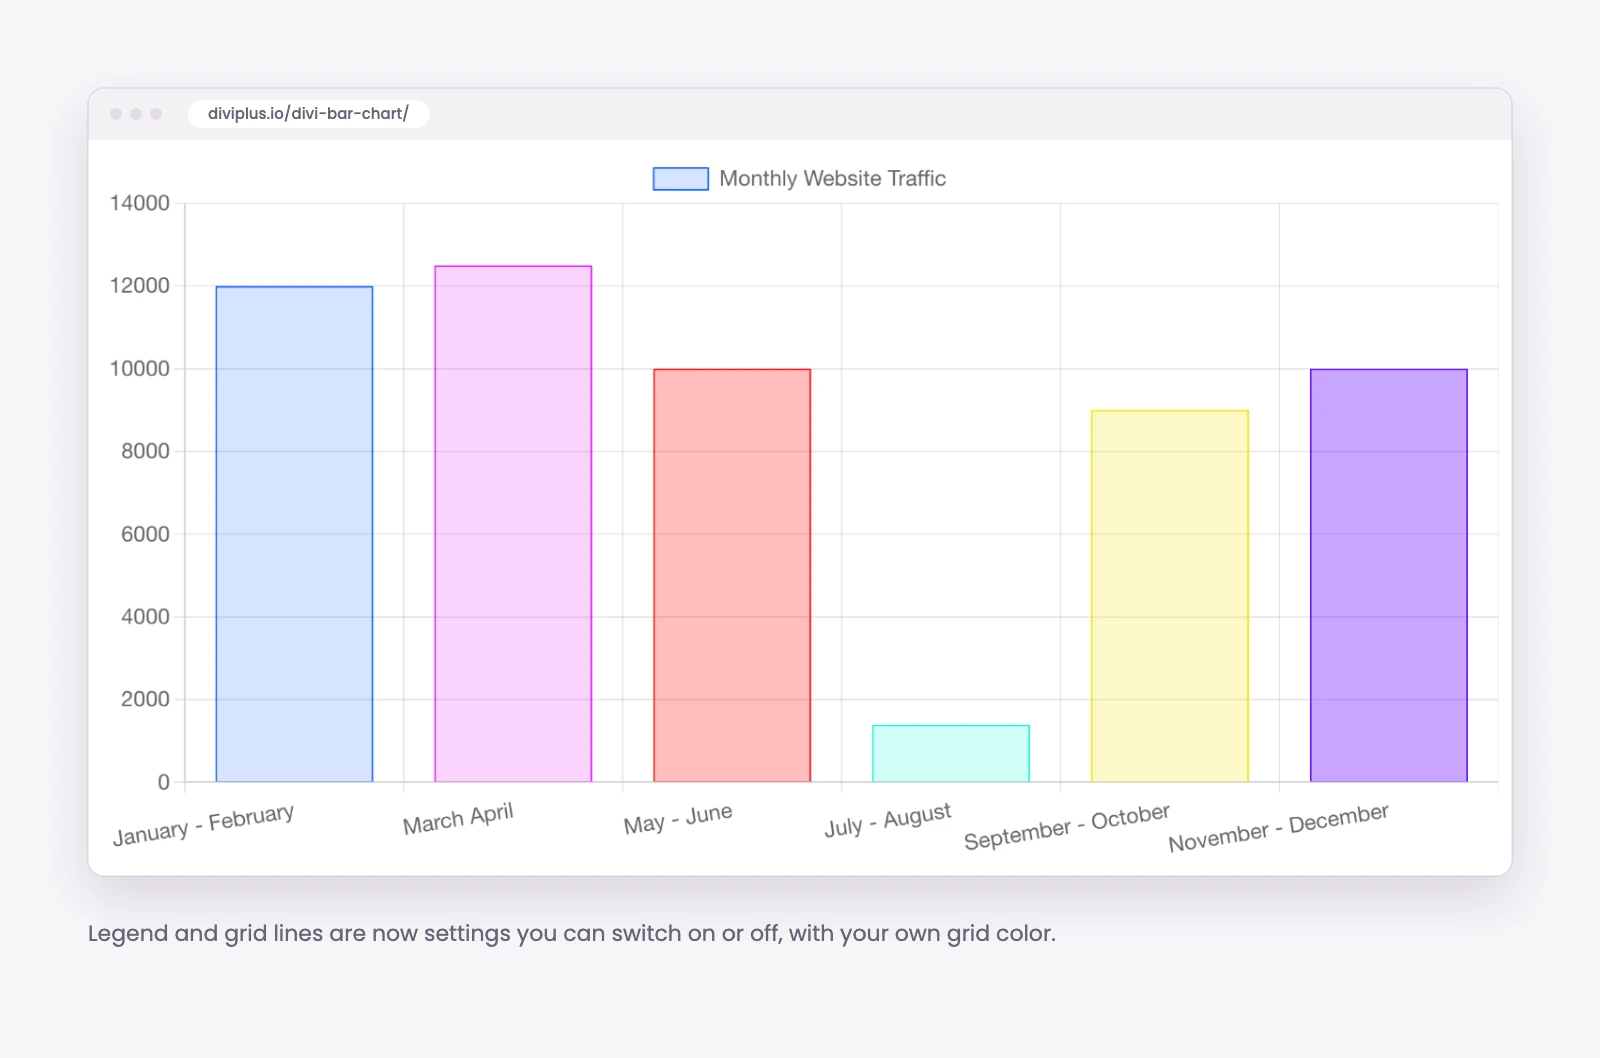Click the 'May - June' axis label
The height and width of the screenshot is (1058, 1600).
[678, 819]
